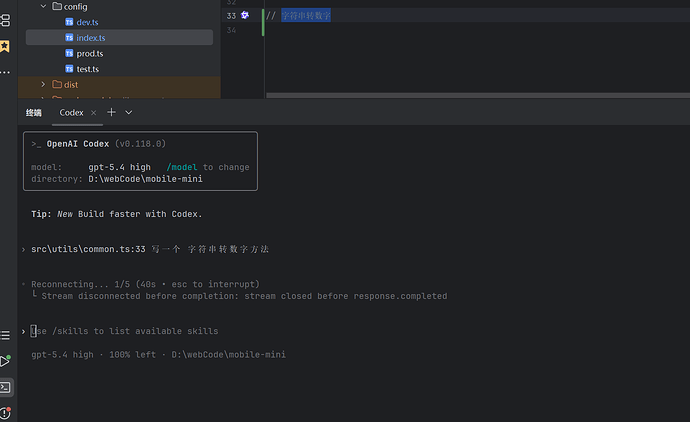The width and height of the screenshot is (690, 422).
Task: Open the list-style tool window icon
Action: coord(5,335)
